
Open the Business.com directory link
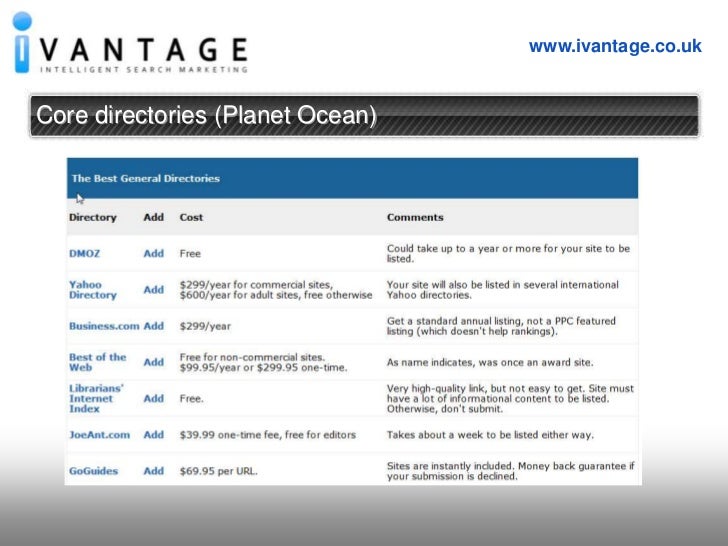104,326
